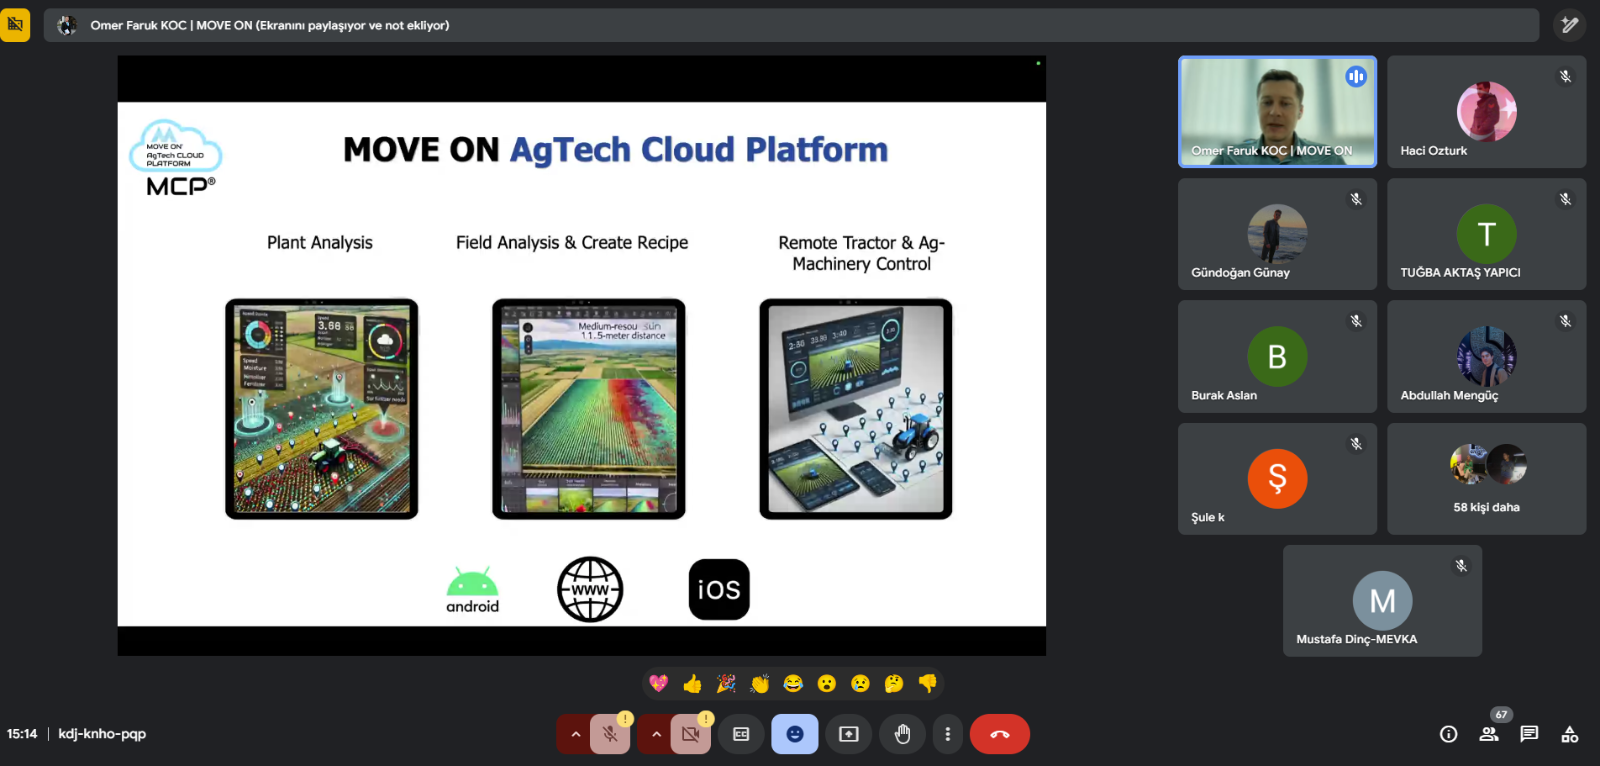Open meeting details info icon
The width and height of the screenshot is (1600, 766).
[x=1448, y=734]
